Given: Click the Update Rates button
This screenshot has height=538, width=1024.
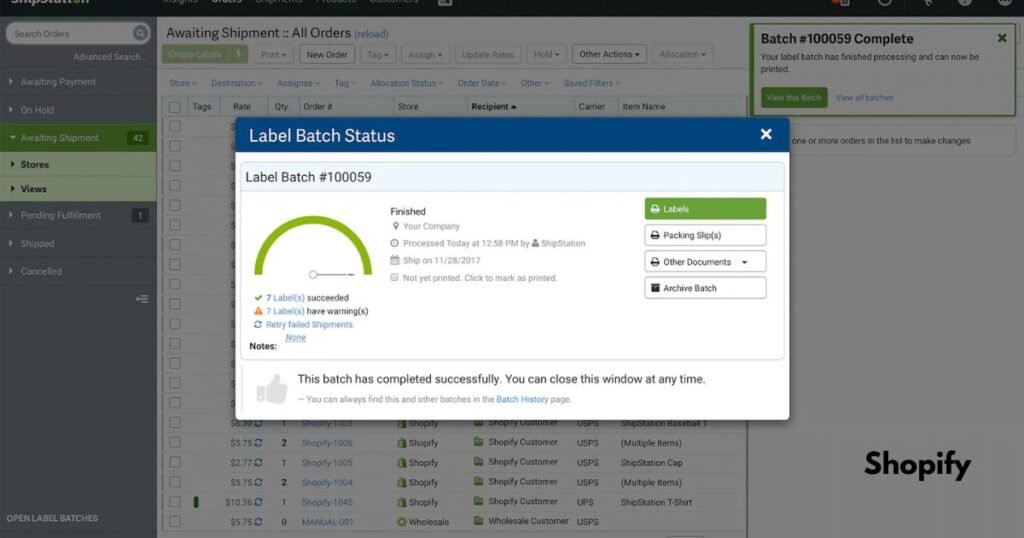Looking at the screenshot, I should (x=488, y=54).
